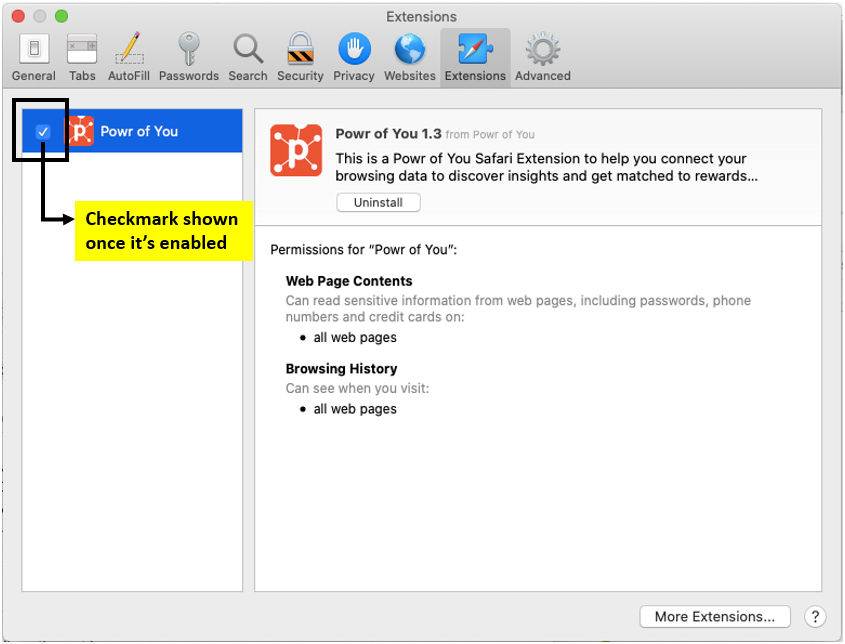Select the Extensions preferences pane

475,58
